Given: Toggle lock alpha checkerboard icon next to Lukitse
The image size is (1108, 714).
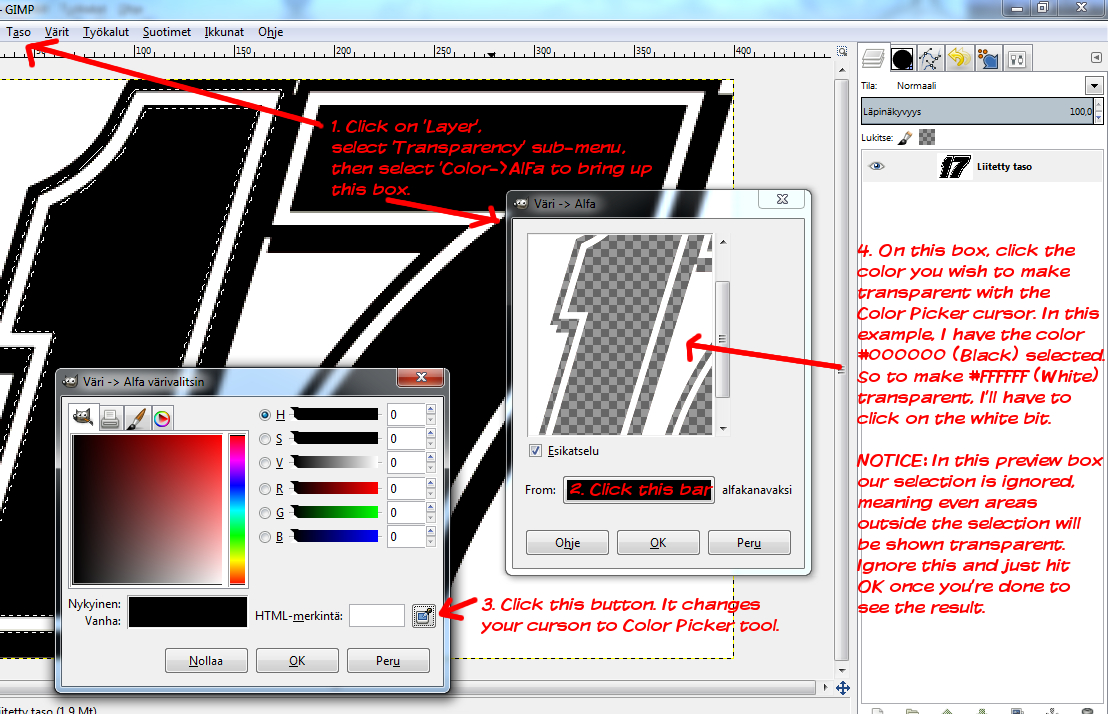Looking at the screenshot, I should click(x=927, y=137).
